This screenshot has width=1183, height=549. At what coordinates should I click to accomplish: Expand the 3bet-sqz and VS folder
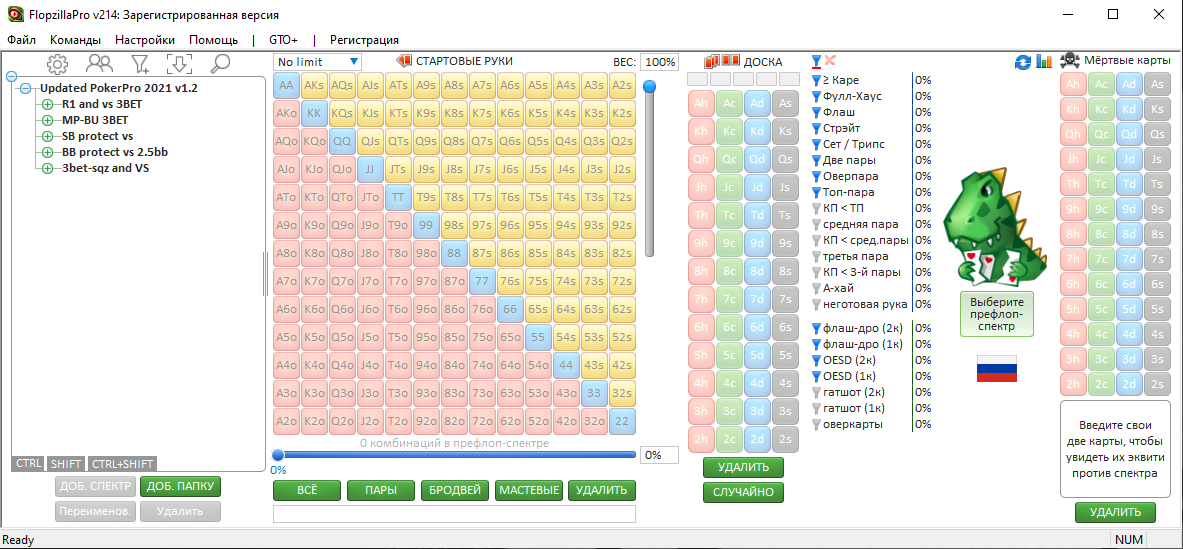(48, 168)
